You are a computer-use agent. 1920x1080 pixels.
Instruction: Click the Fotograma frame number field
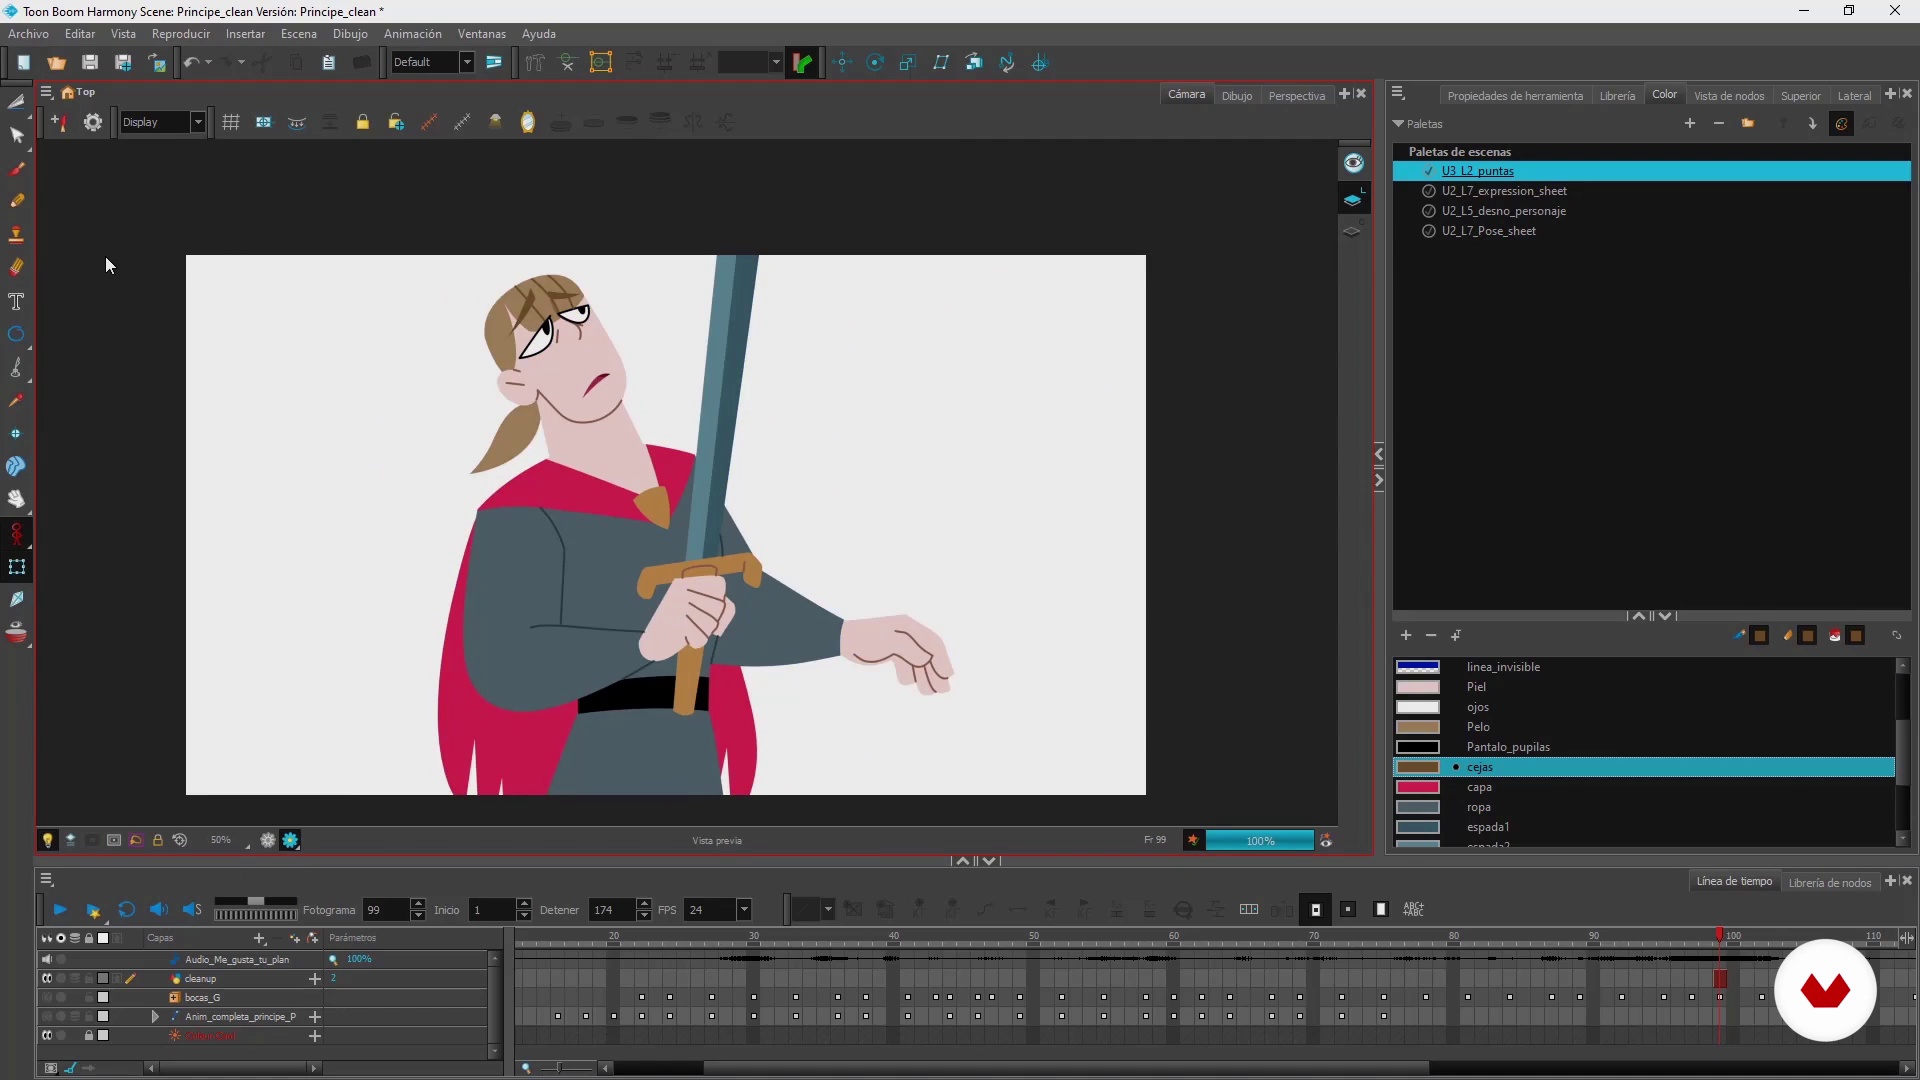pos(385,910)
